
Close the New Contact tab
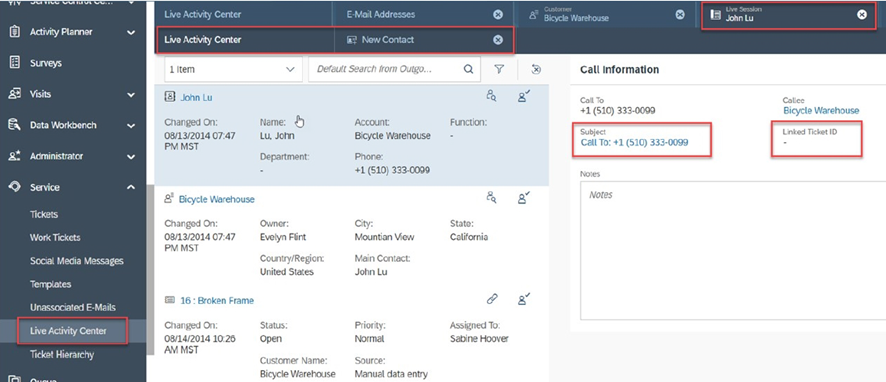tap(497, 40)
